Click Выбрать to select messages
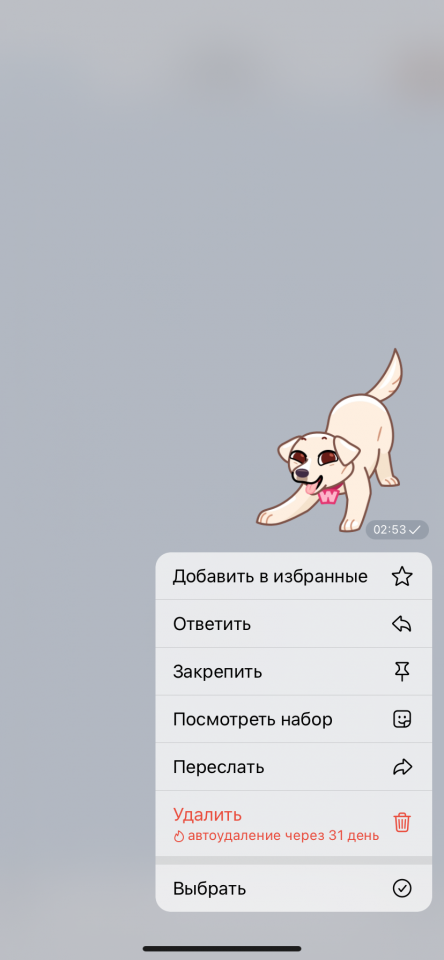 click(x=294, y=888)
